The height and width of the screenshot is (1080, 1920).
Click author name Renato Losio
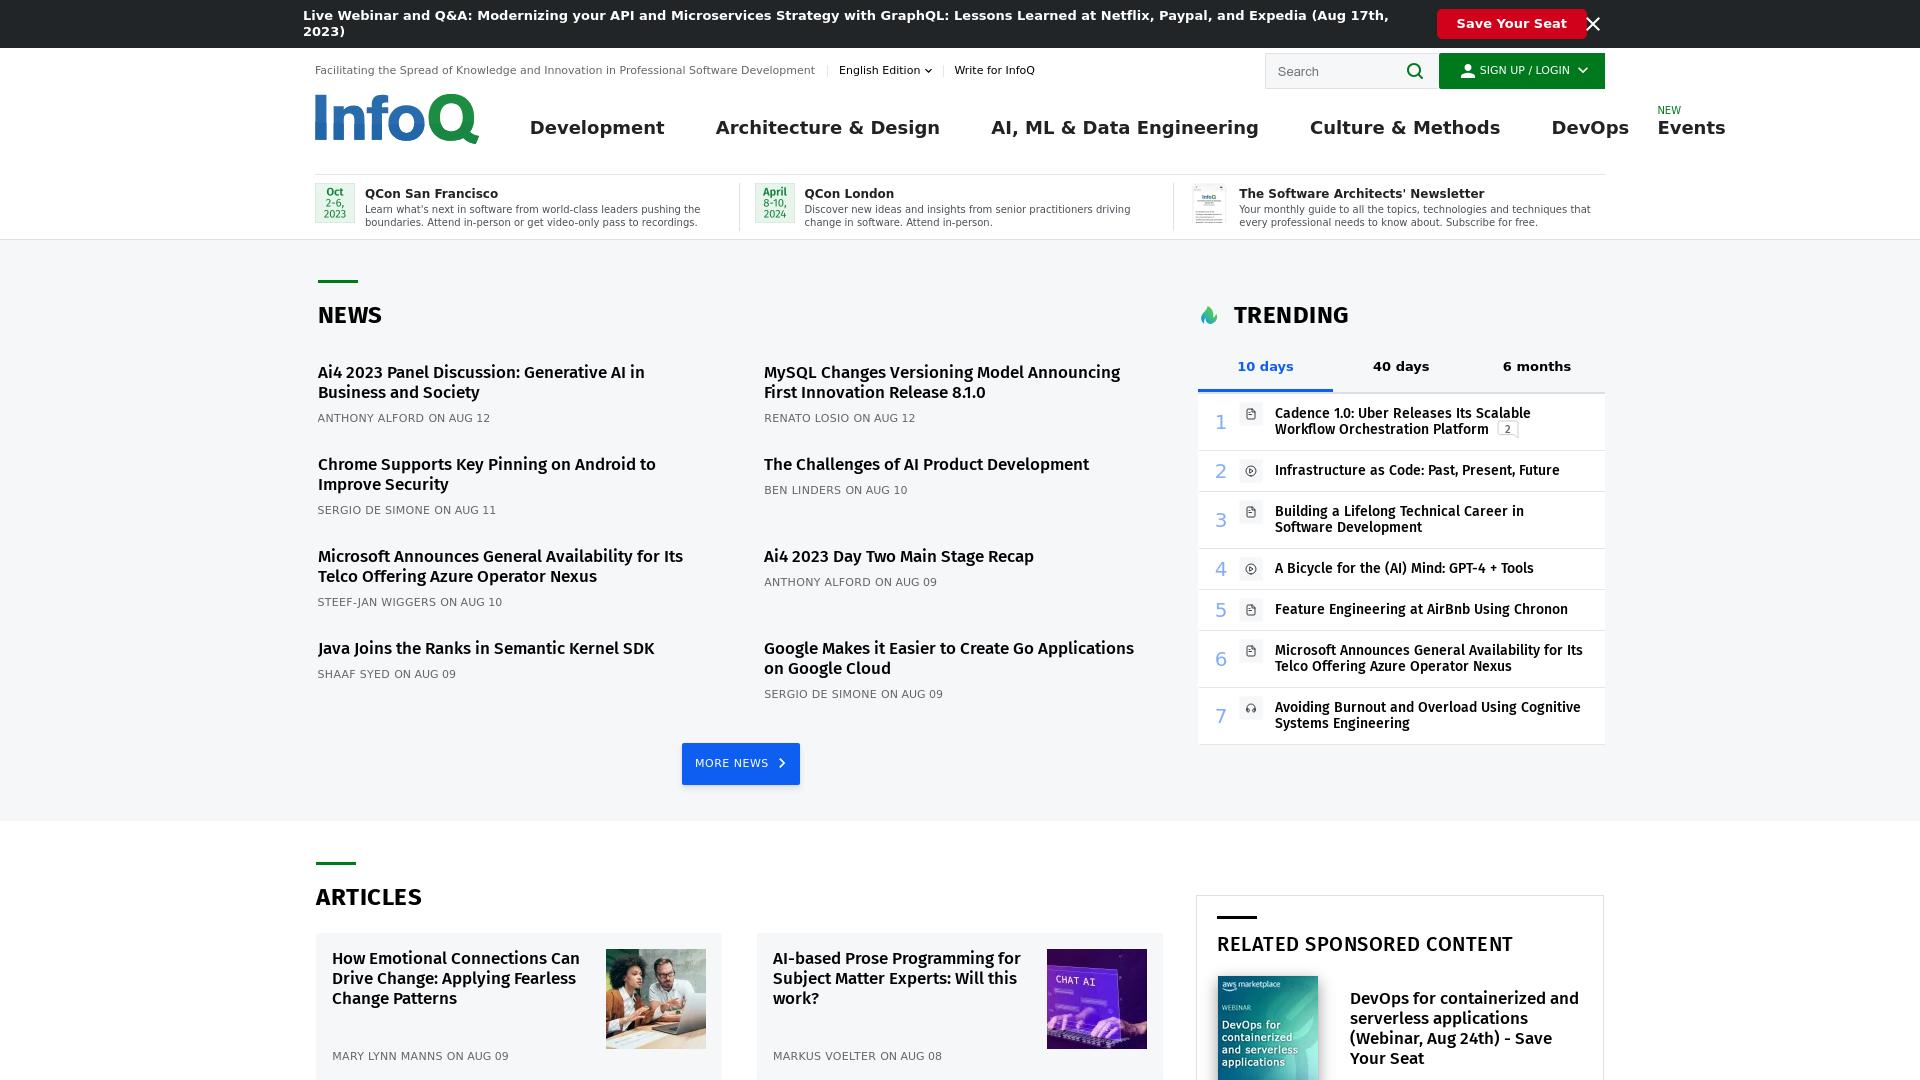click(806, 419)
